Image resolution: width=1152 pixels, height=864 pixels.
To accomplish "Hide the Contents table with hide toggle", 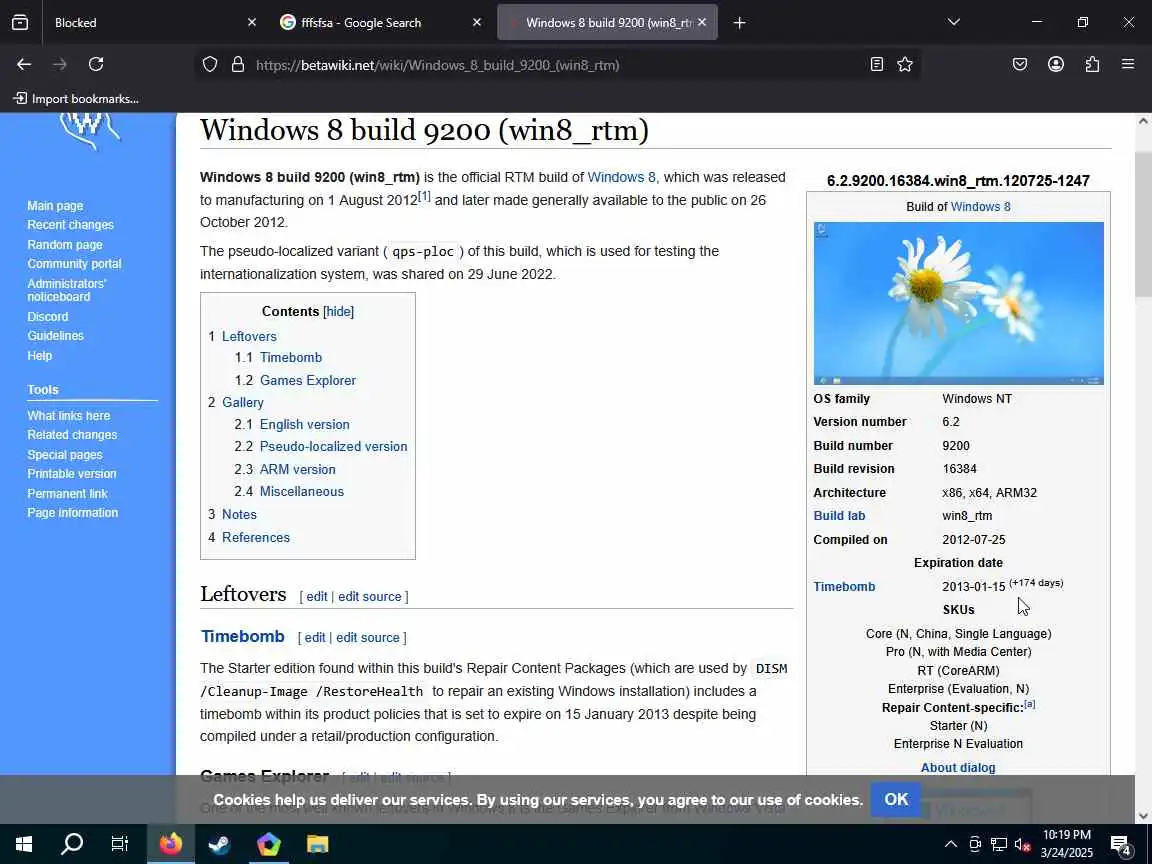I will point(339,312).
